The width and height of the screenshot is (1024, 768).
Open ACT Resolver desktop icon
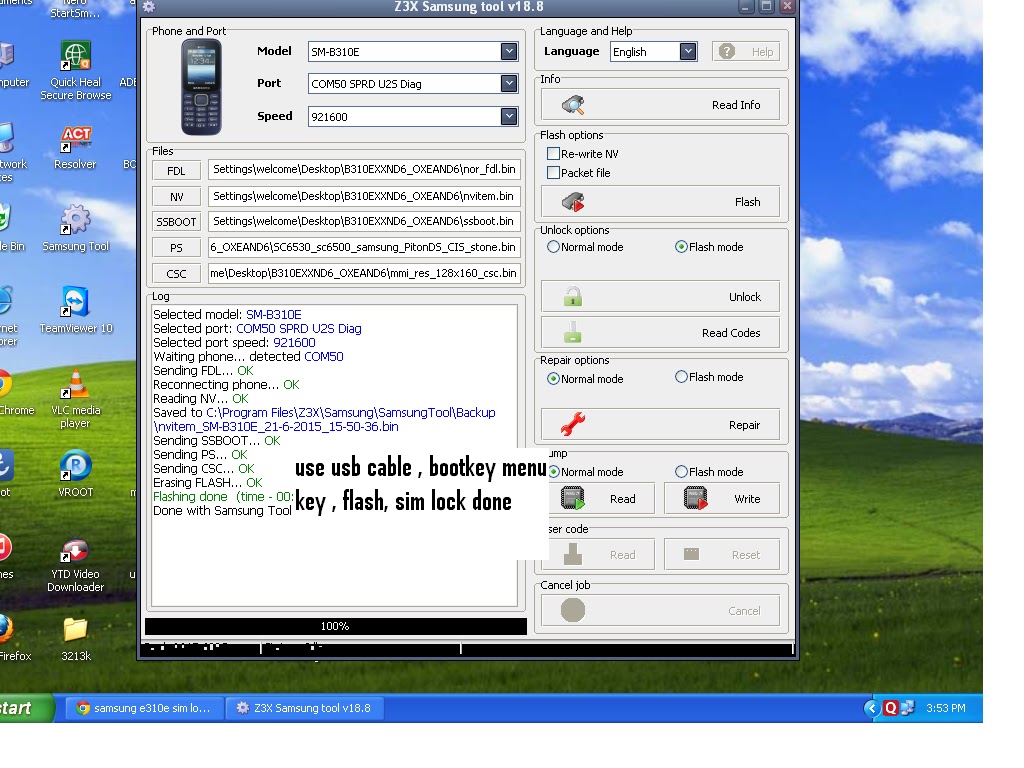coord(76,148)
